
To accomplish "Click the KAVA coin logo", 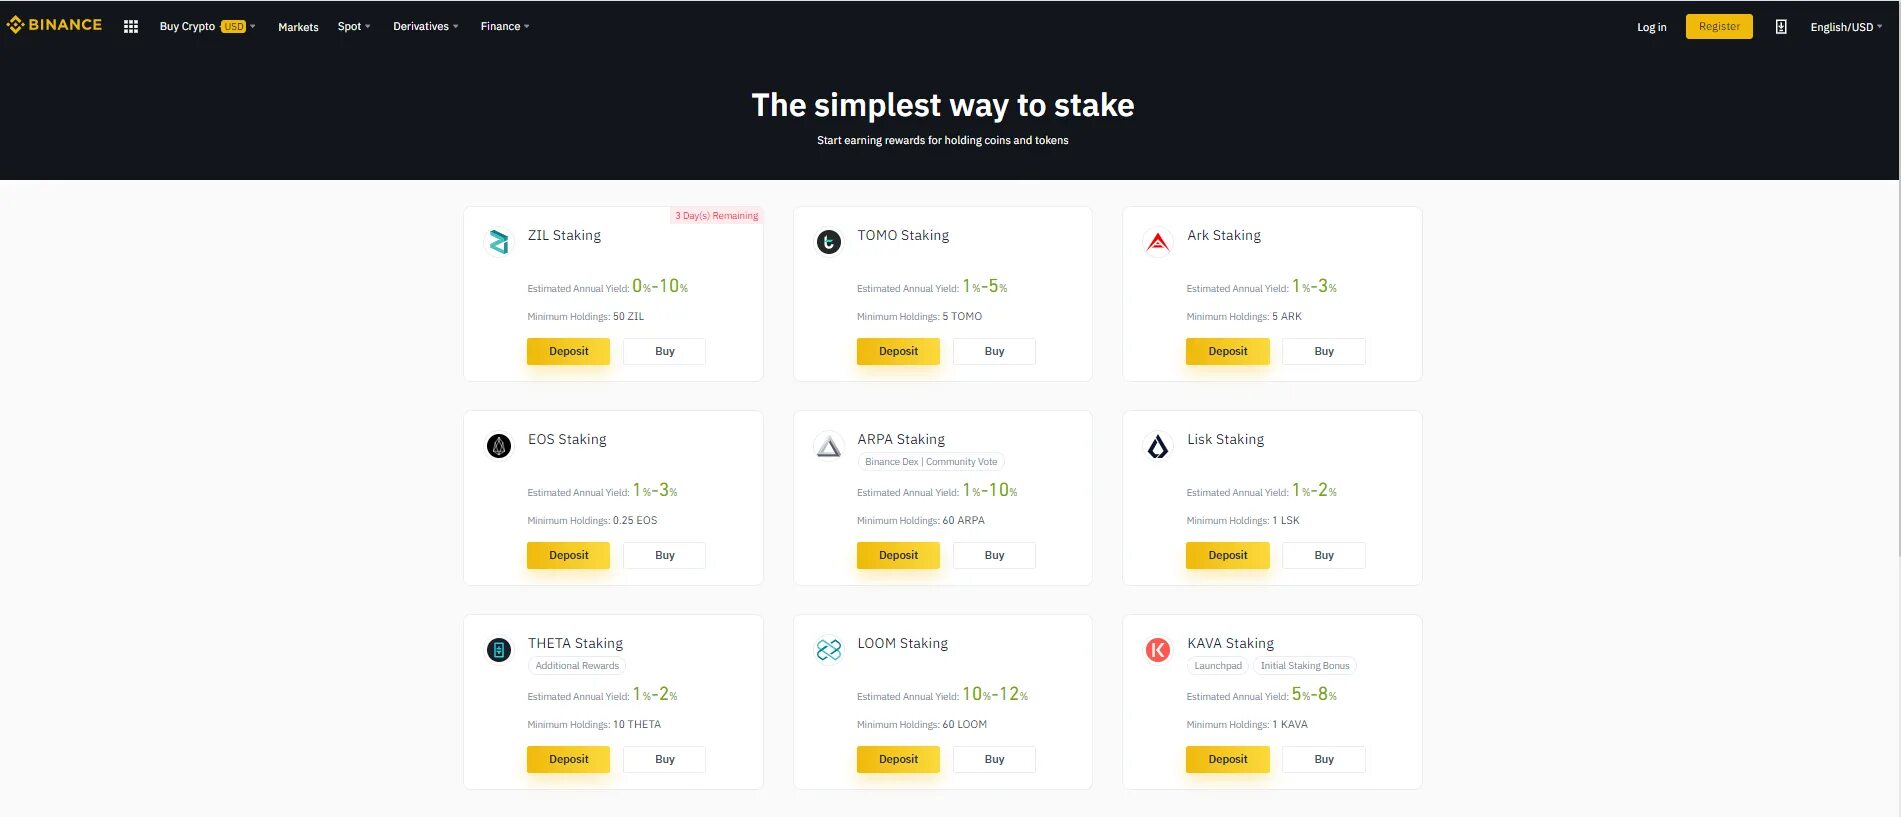I will tap(1158, 650).
